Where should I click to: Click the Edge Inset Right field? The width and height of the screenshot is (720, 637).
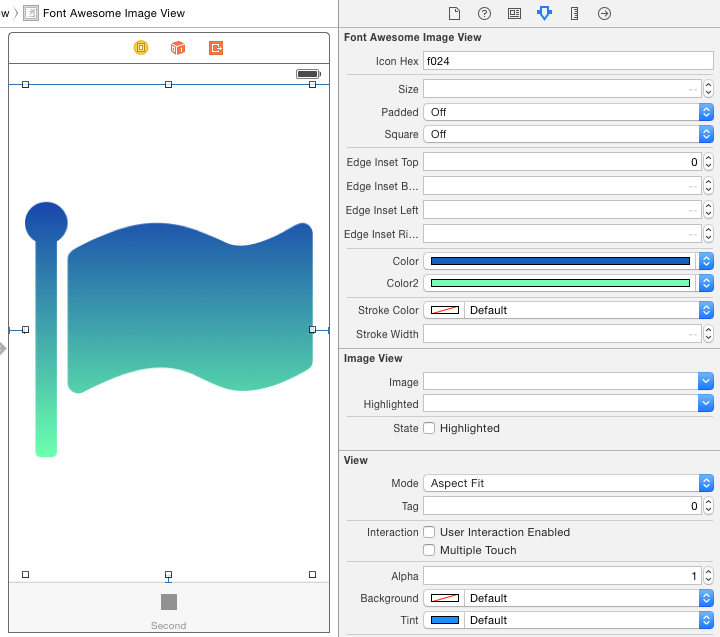(x=562, y=233)
